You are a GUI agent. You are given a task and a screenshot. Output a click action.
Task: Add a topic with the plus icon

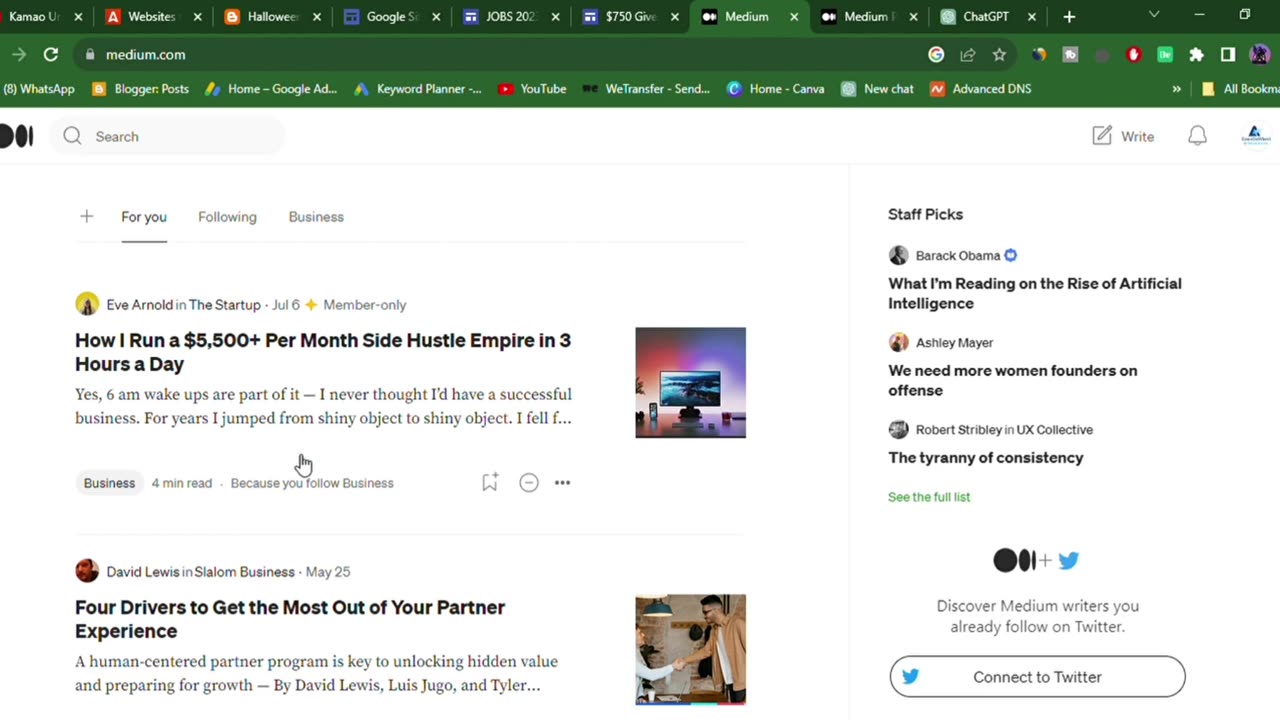pyautogui.click(x=86, y=216)
